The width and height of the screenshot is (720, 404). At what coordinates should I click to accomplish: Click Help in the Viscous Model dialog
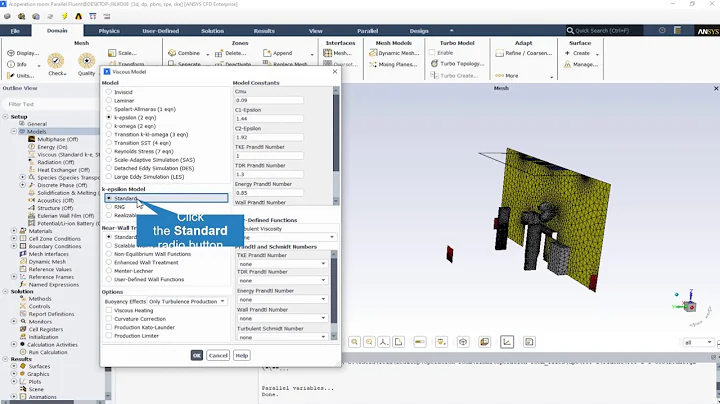point(242,355)
